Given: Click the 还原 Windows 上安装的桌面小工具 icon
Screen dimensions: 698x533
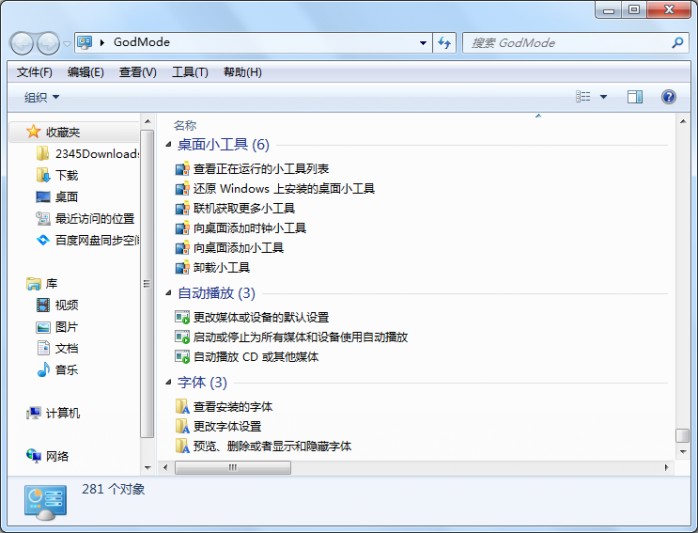Looking at the screenshot, I should (x=182, y=189).
